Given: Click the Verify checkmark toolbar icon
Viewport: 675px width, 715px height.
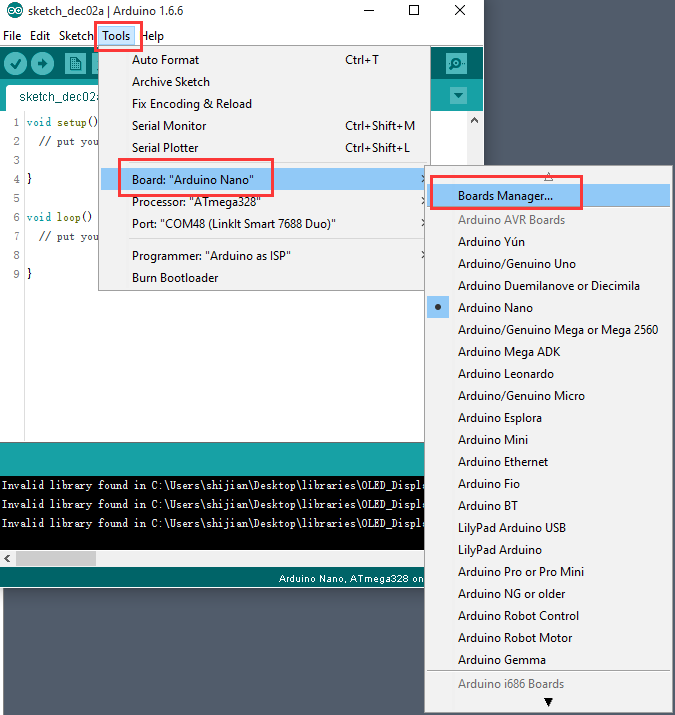Looking at the screenshot, I should tap(16, 64).
